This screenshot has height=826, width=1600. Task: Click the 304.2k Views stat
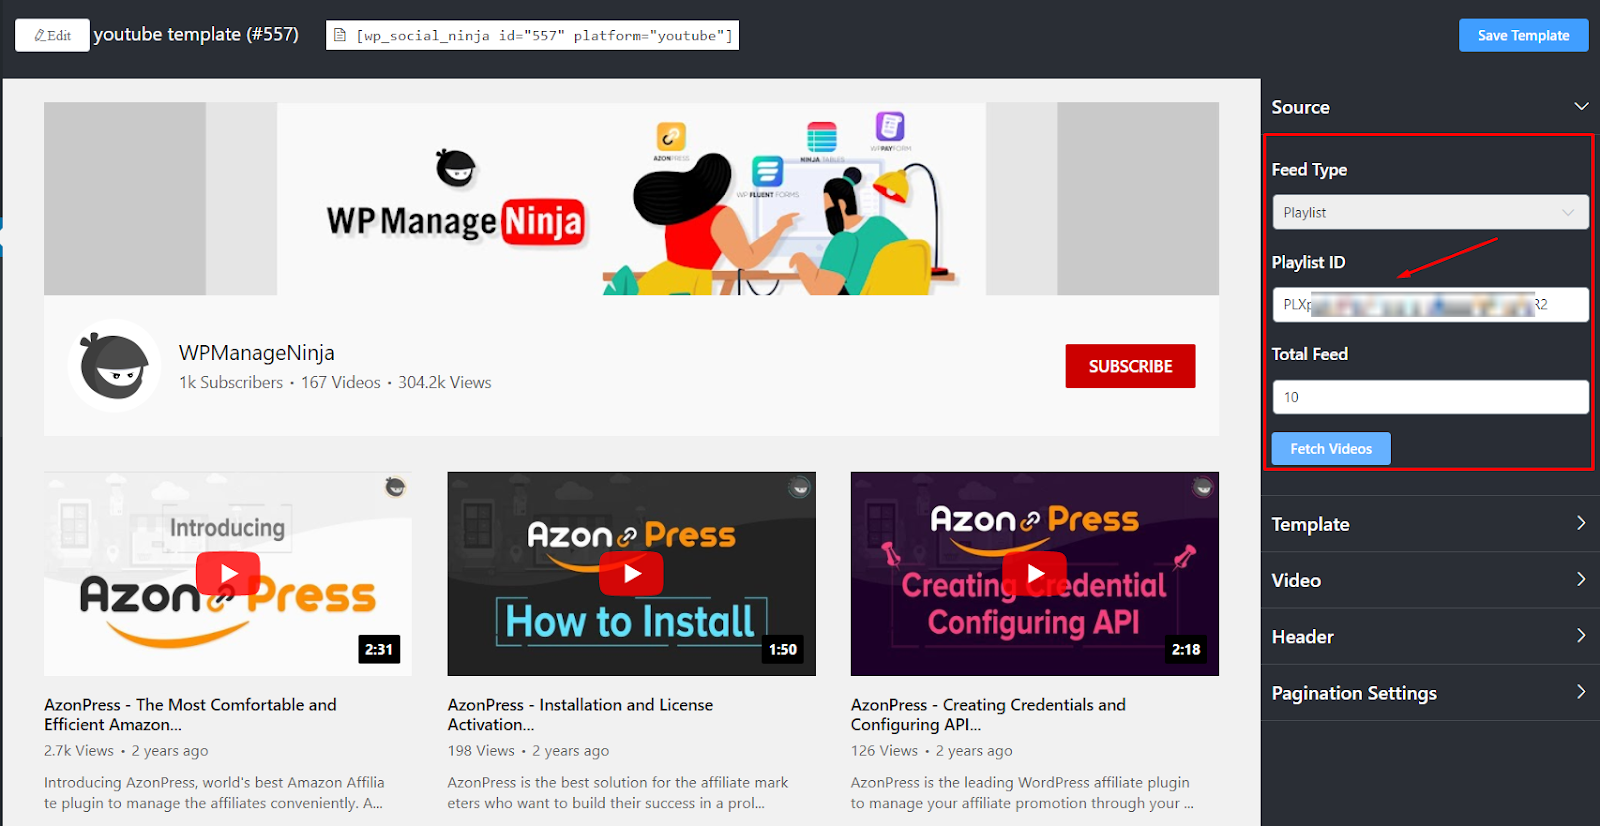[x=445, y=382]
